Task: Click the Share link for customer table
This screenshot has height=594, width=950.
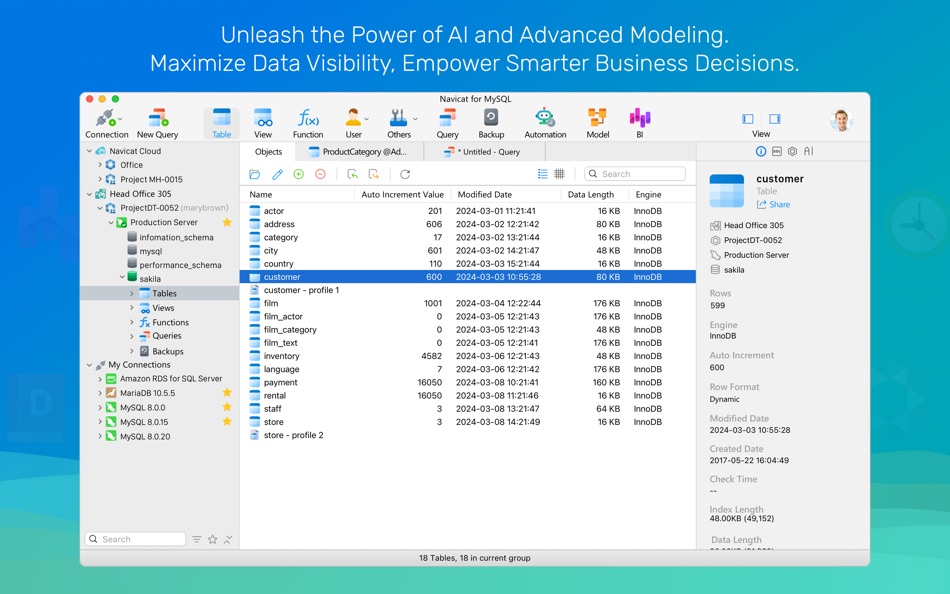Action: (x=773, y=205)
